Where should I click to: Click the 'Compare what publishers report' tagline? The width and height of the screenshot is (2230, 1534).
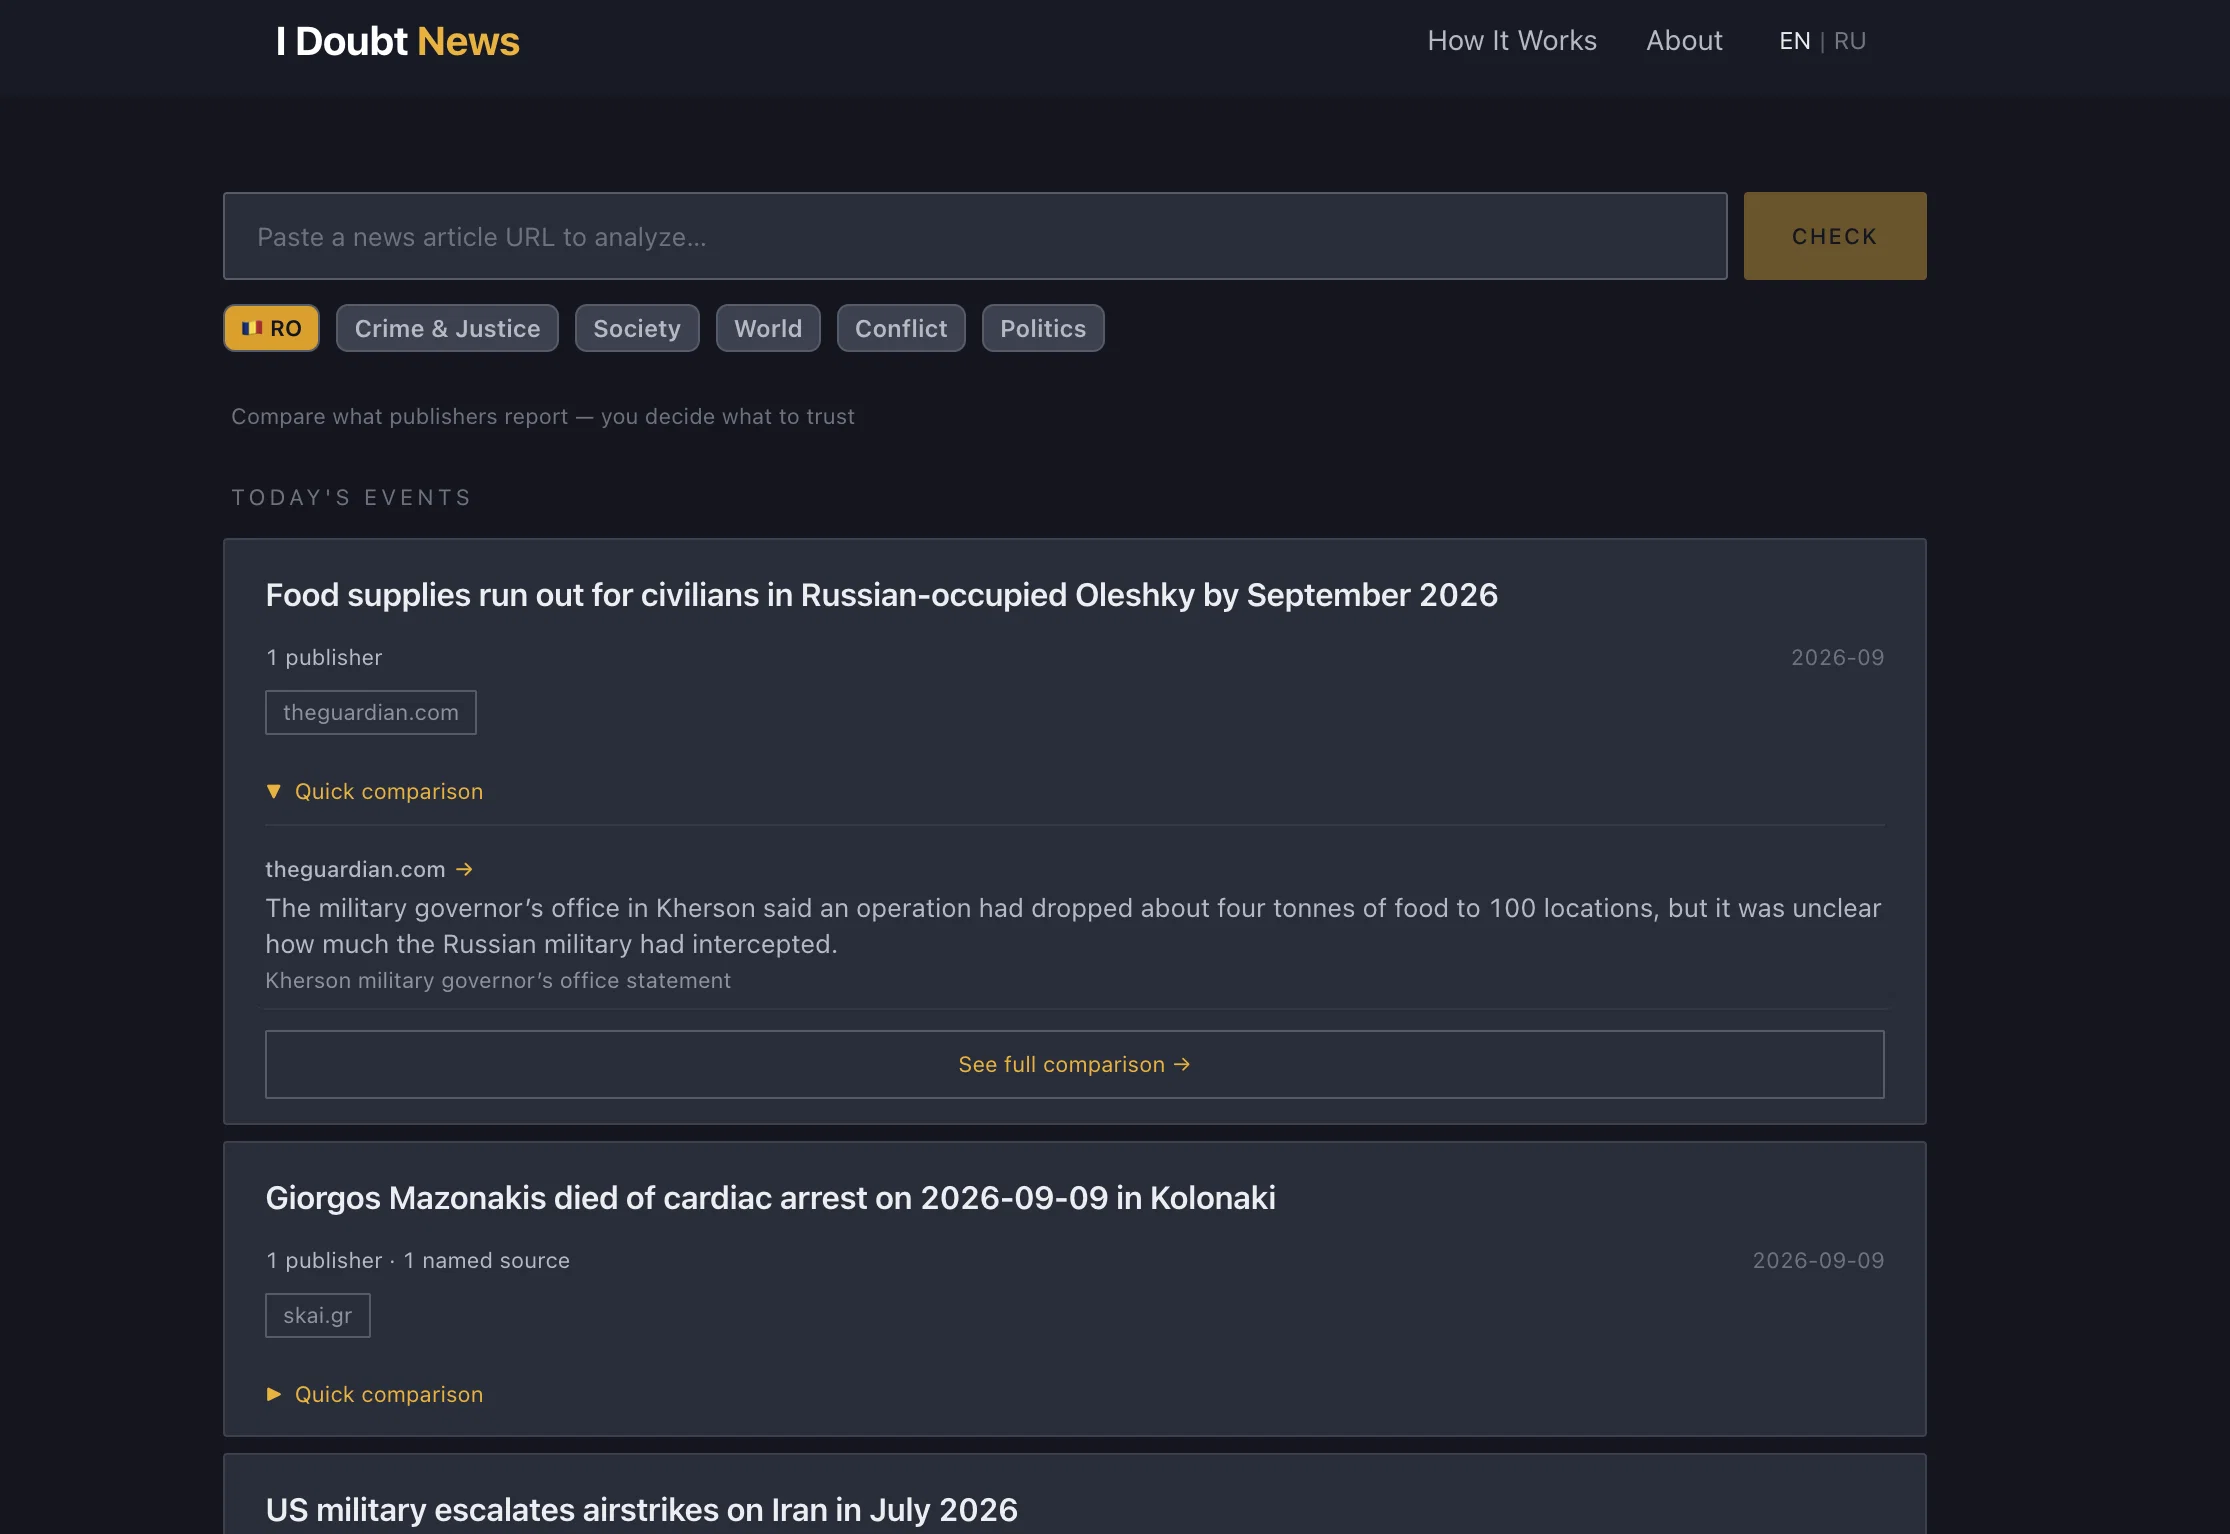click(x=543, y=416)
